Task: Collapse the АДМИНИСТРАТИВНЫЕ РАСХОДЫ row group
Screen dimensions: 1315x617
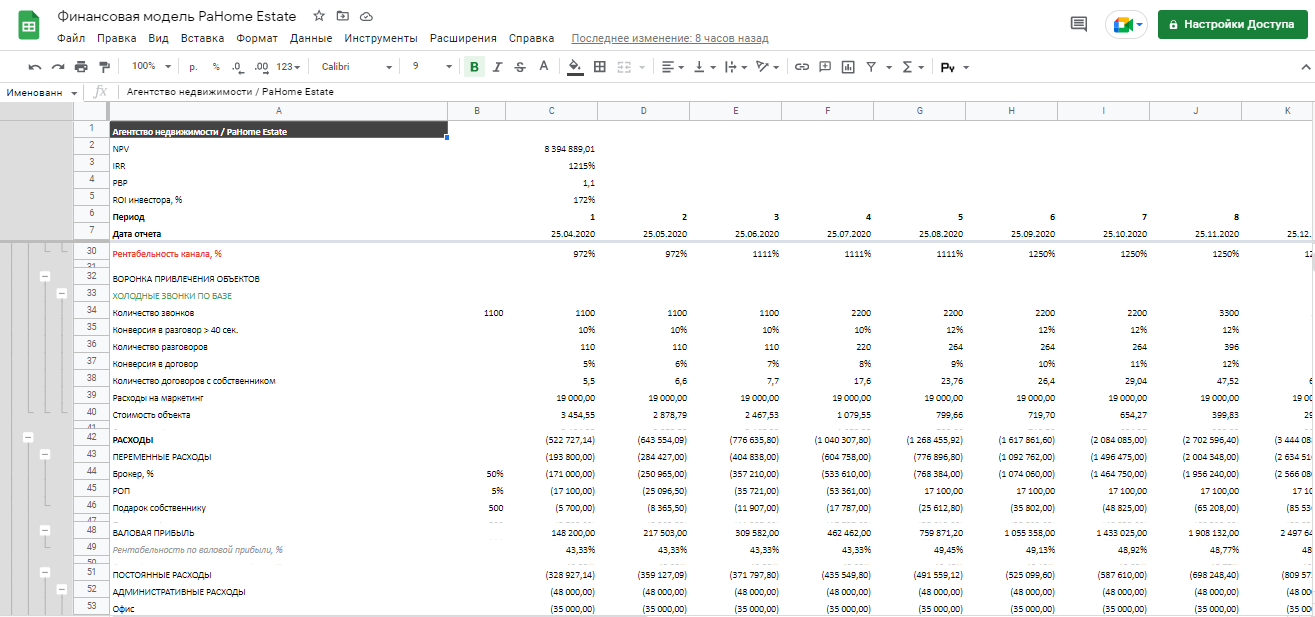Action: [x=61, y=588]
